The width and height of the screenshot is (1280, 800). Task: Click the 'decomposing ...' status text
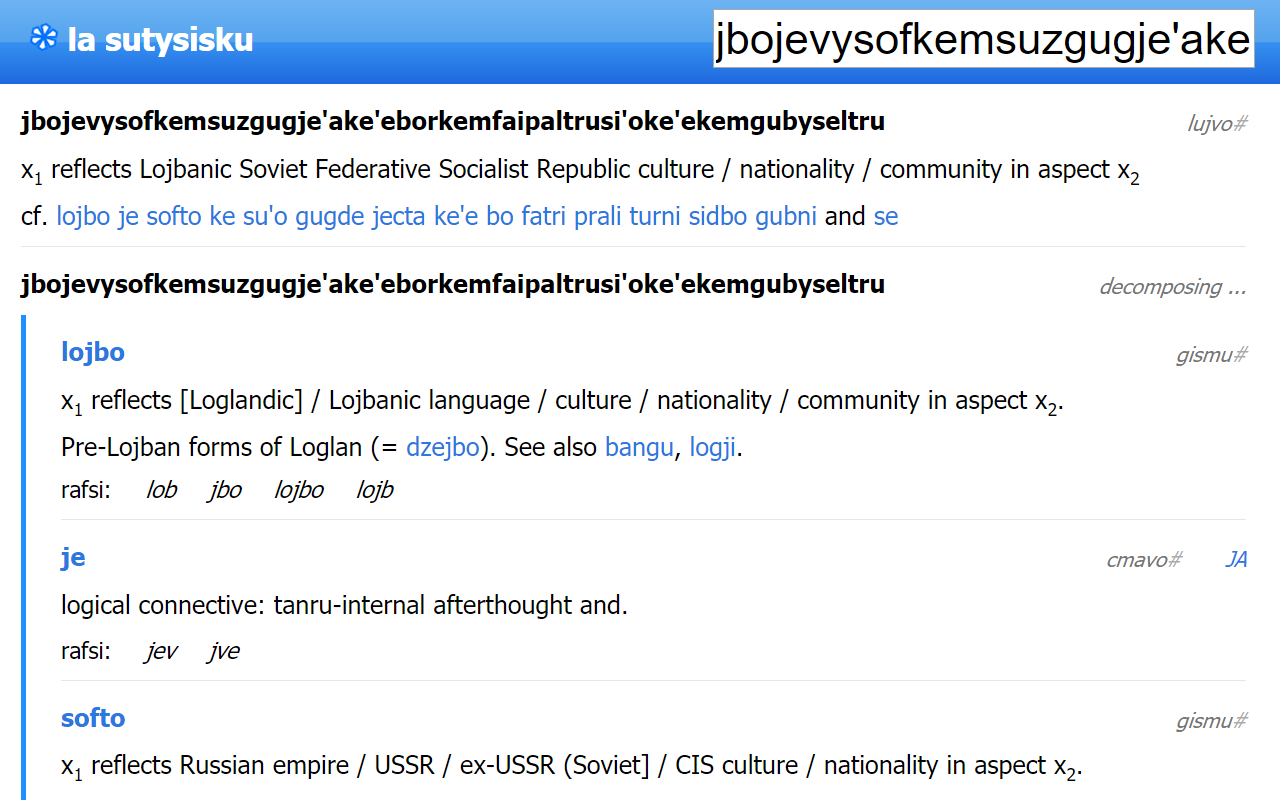pyautogui.click(x=1173, y=287)
